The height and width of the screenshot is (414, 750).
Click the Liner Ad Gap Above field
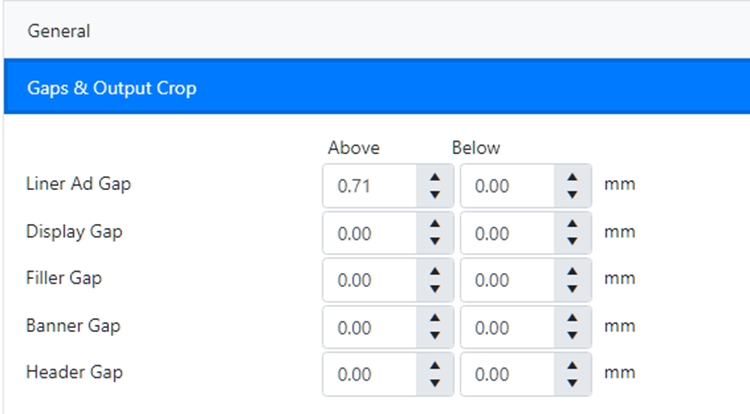pyautogui.click(x=369, y=185)
